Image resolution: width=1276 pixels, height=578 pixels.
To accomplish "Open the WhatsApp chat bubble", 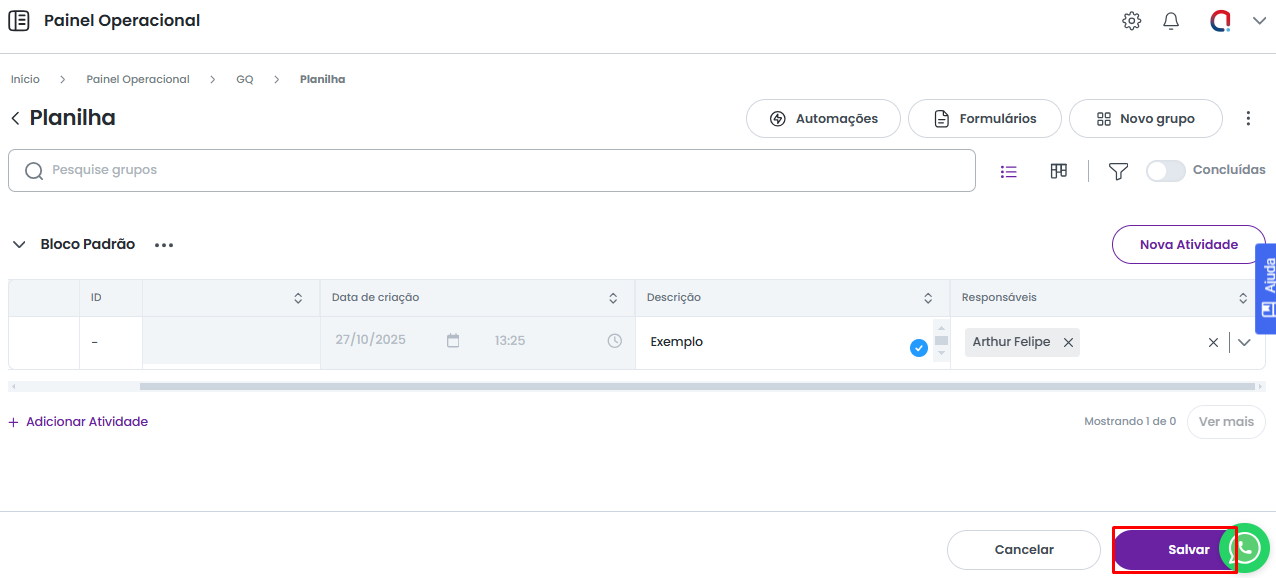I will coord(1247,548).
